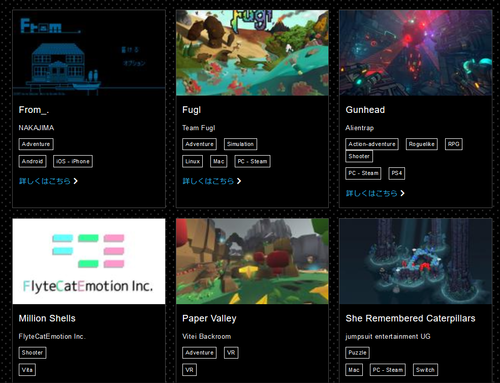The width and height of the screenshot is (500, 383).
Task: Select VR tag below Adventure in Paper Valley
Action: click(x=189, y=370)
